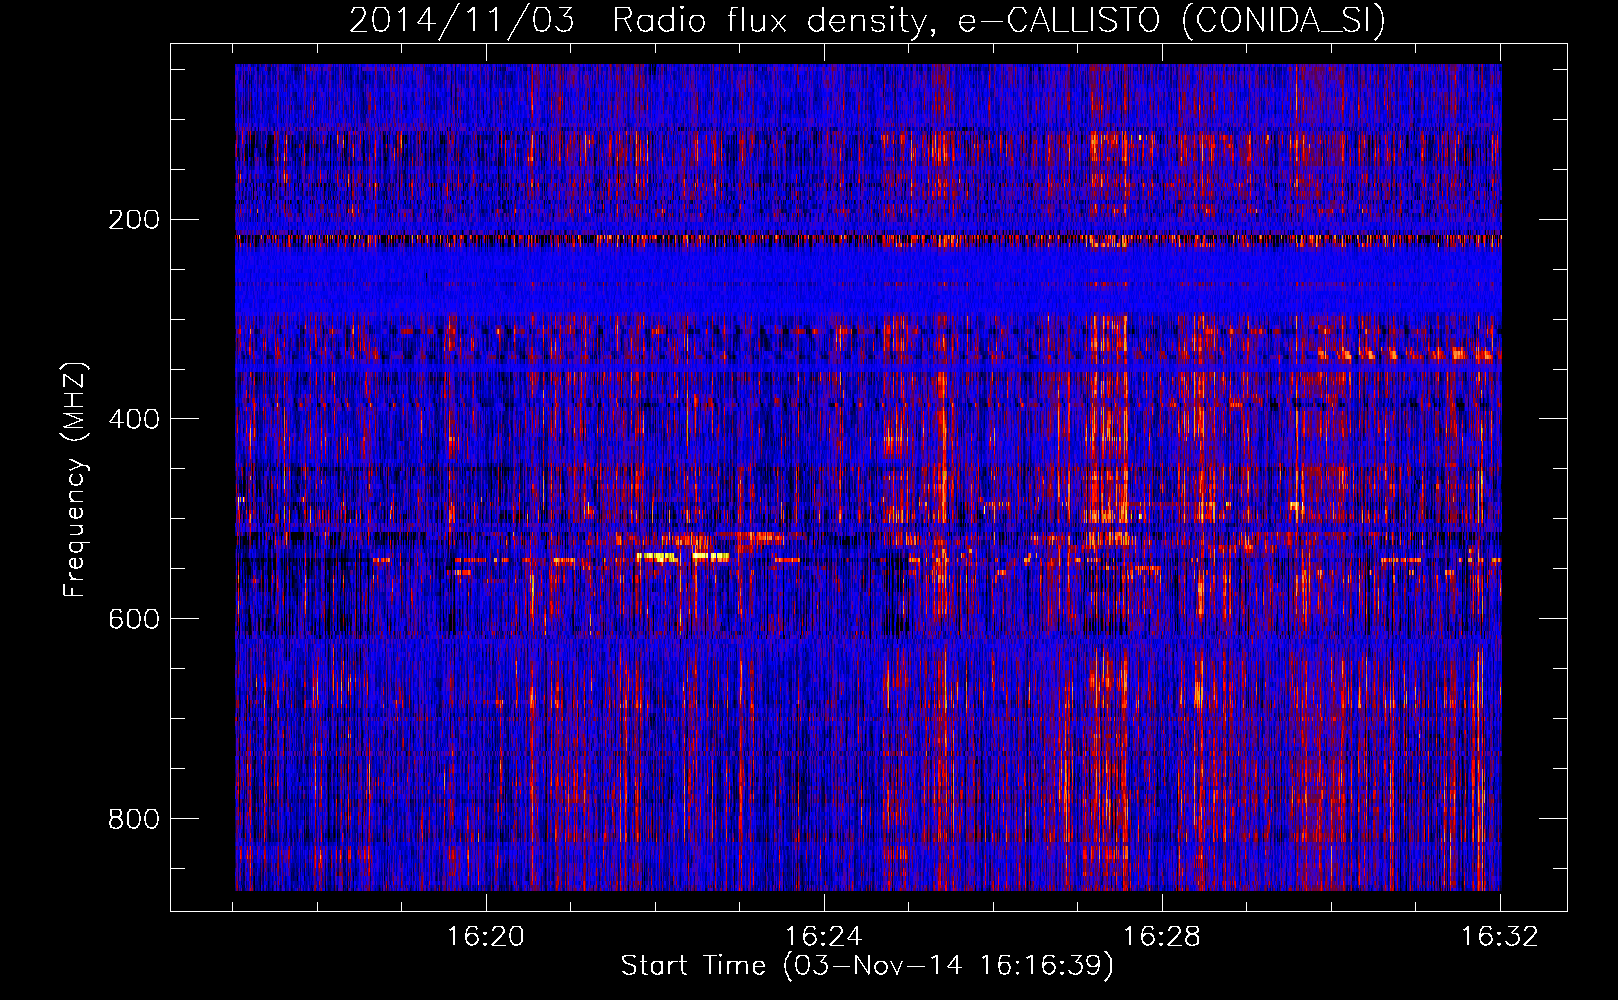Click the 'Start Time (03-Nov-14 16:16:39)' label

(x=867, y=966)
